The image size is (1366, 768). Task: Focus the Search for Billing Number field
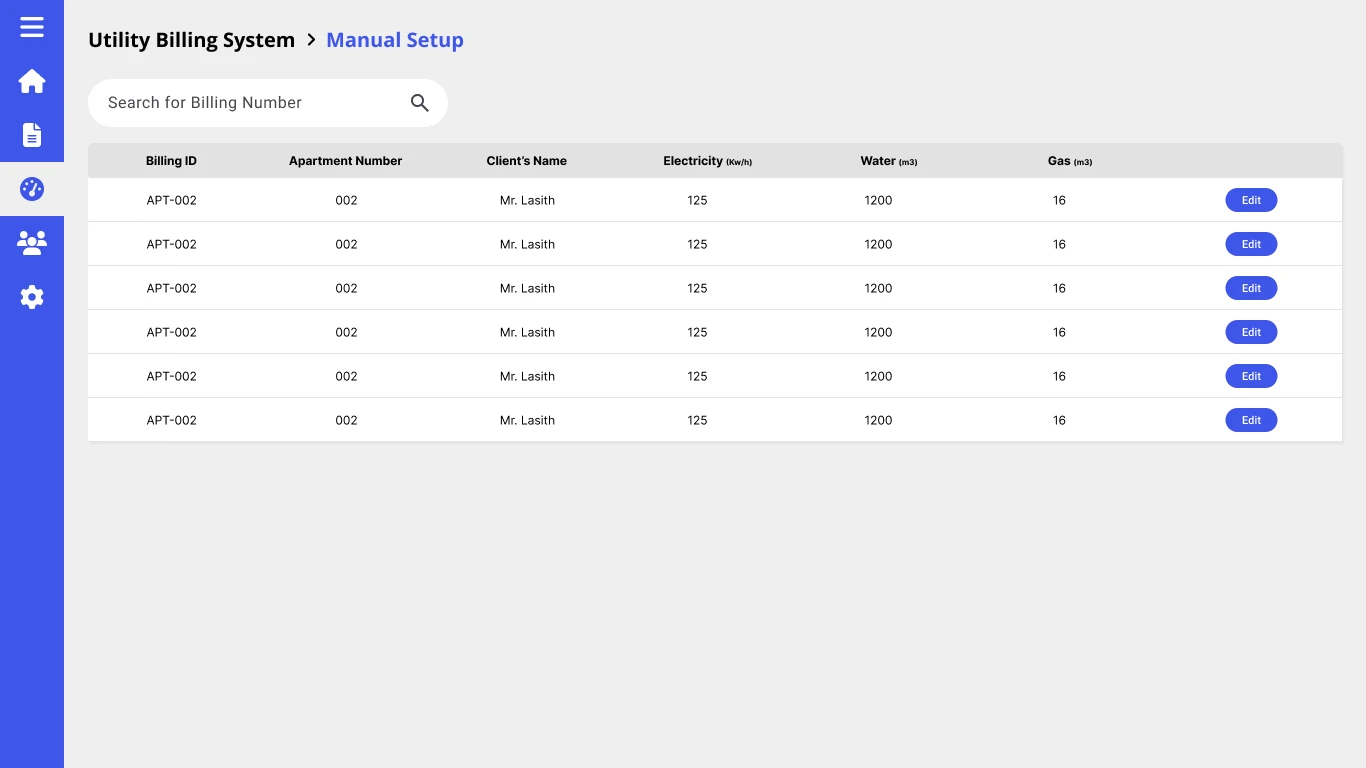268,103
